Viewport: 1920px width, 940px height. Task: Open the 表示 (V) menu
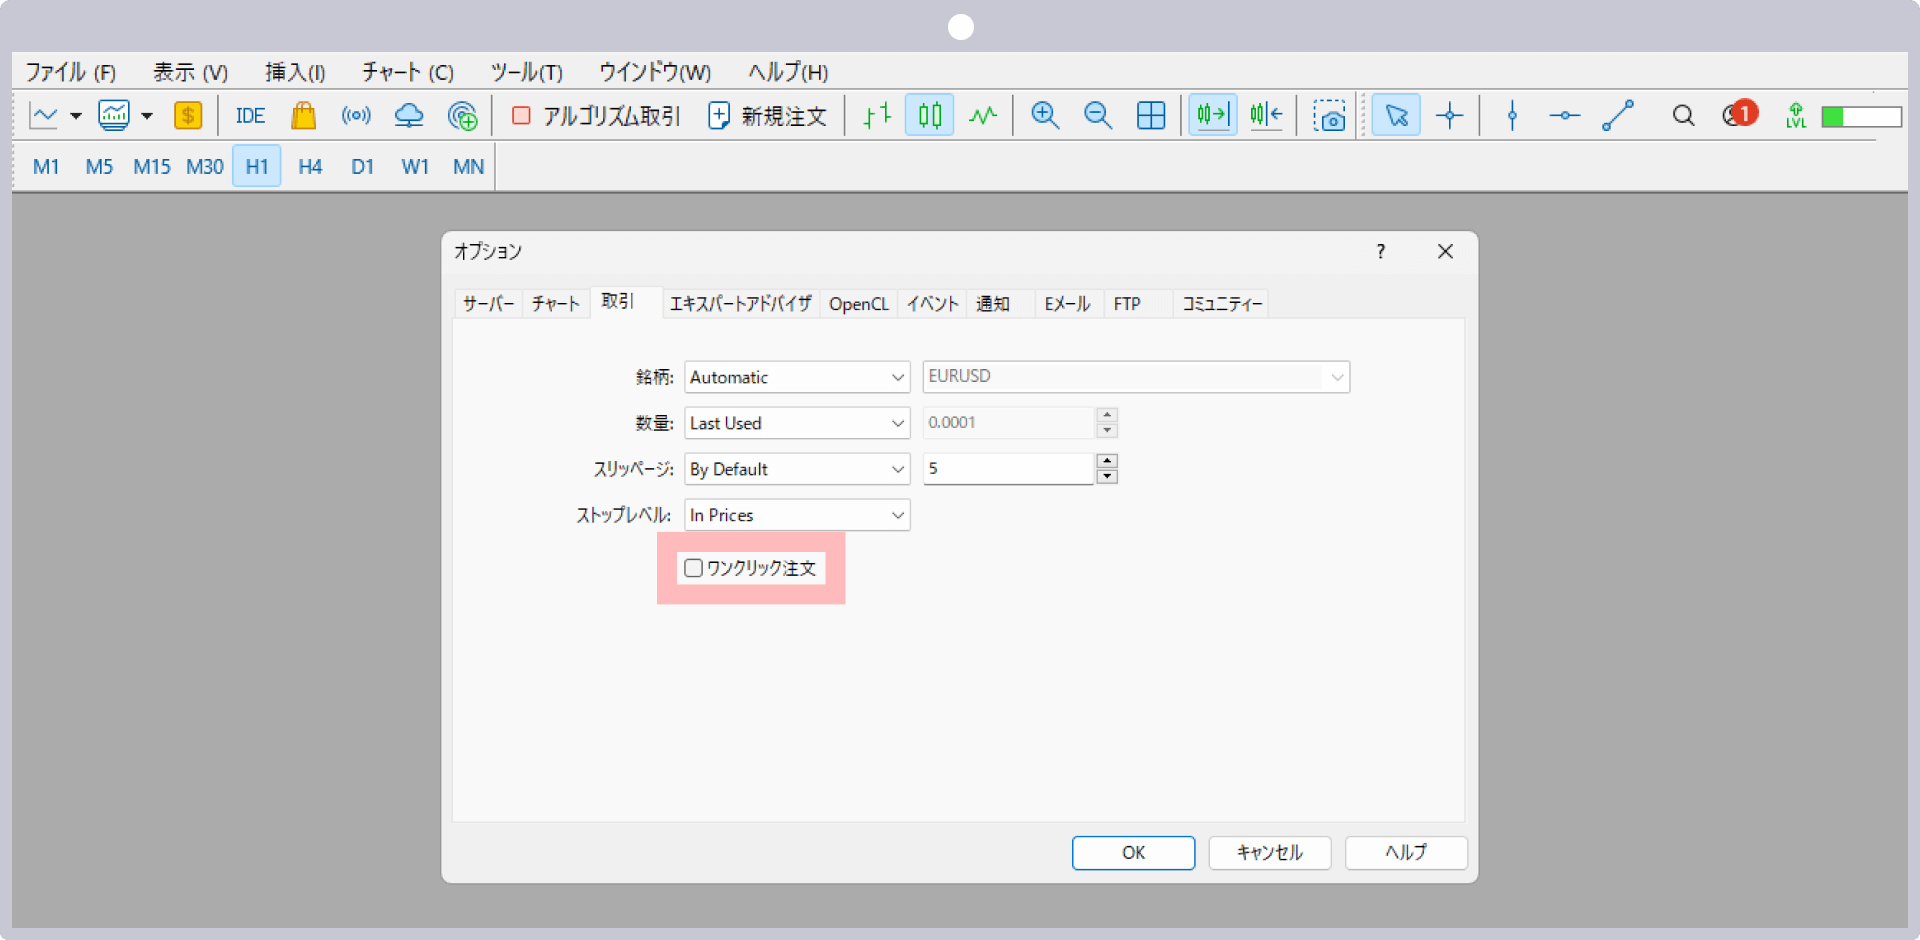[191, 72]
